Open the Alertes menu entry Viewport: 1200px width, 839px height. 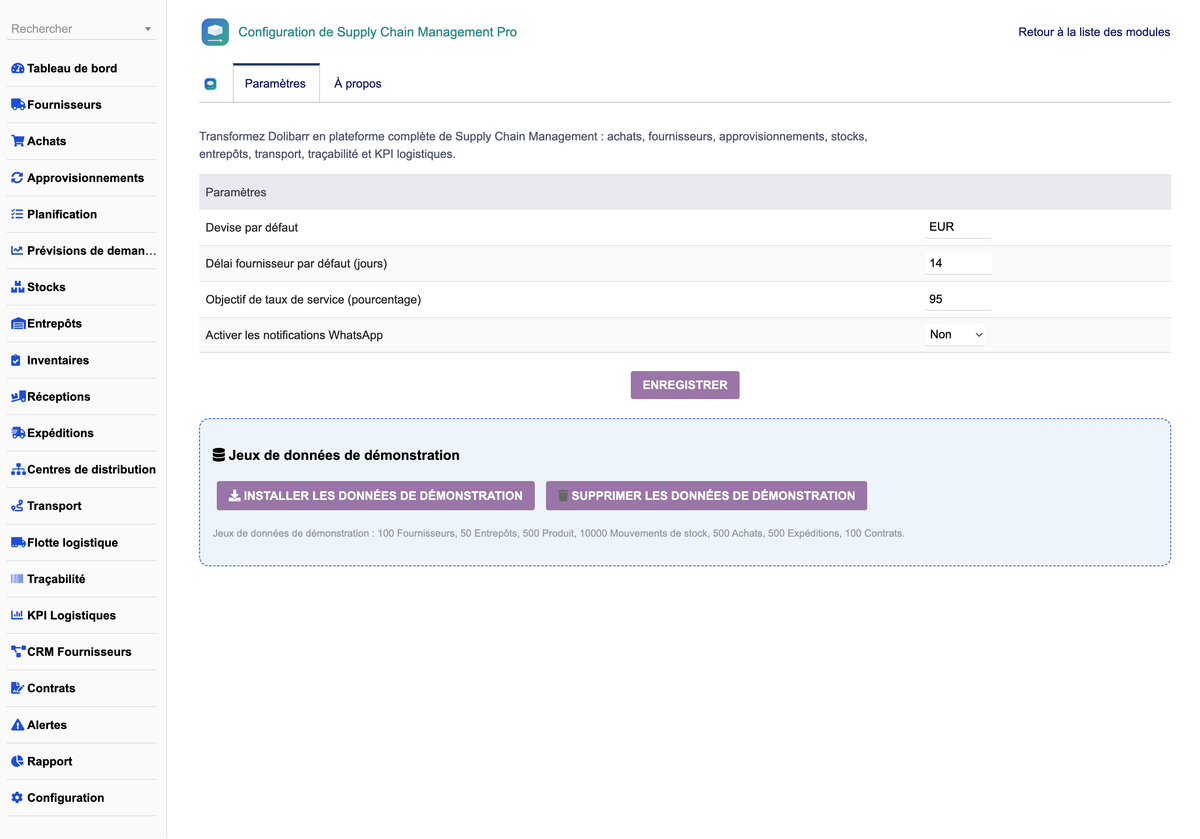tap(47, 725)
